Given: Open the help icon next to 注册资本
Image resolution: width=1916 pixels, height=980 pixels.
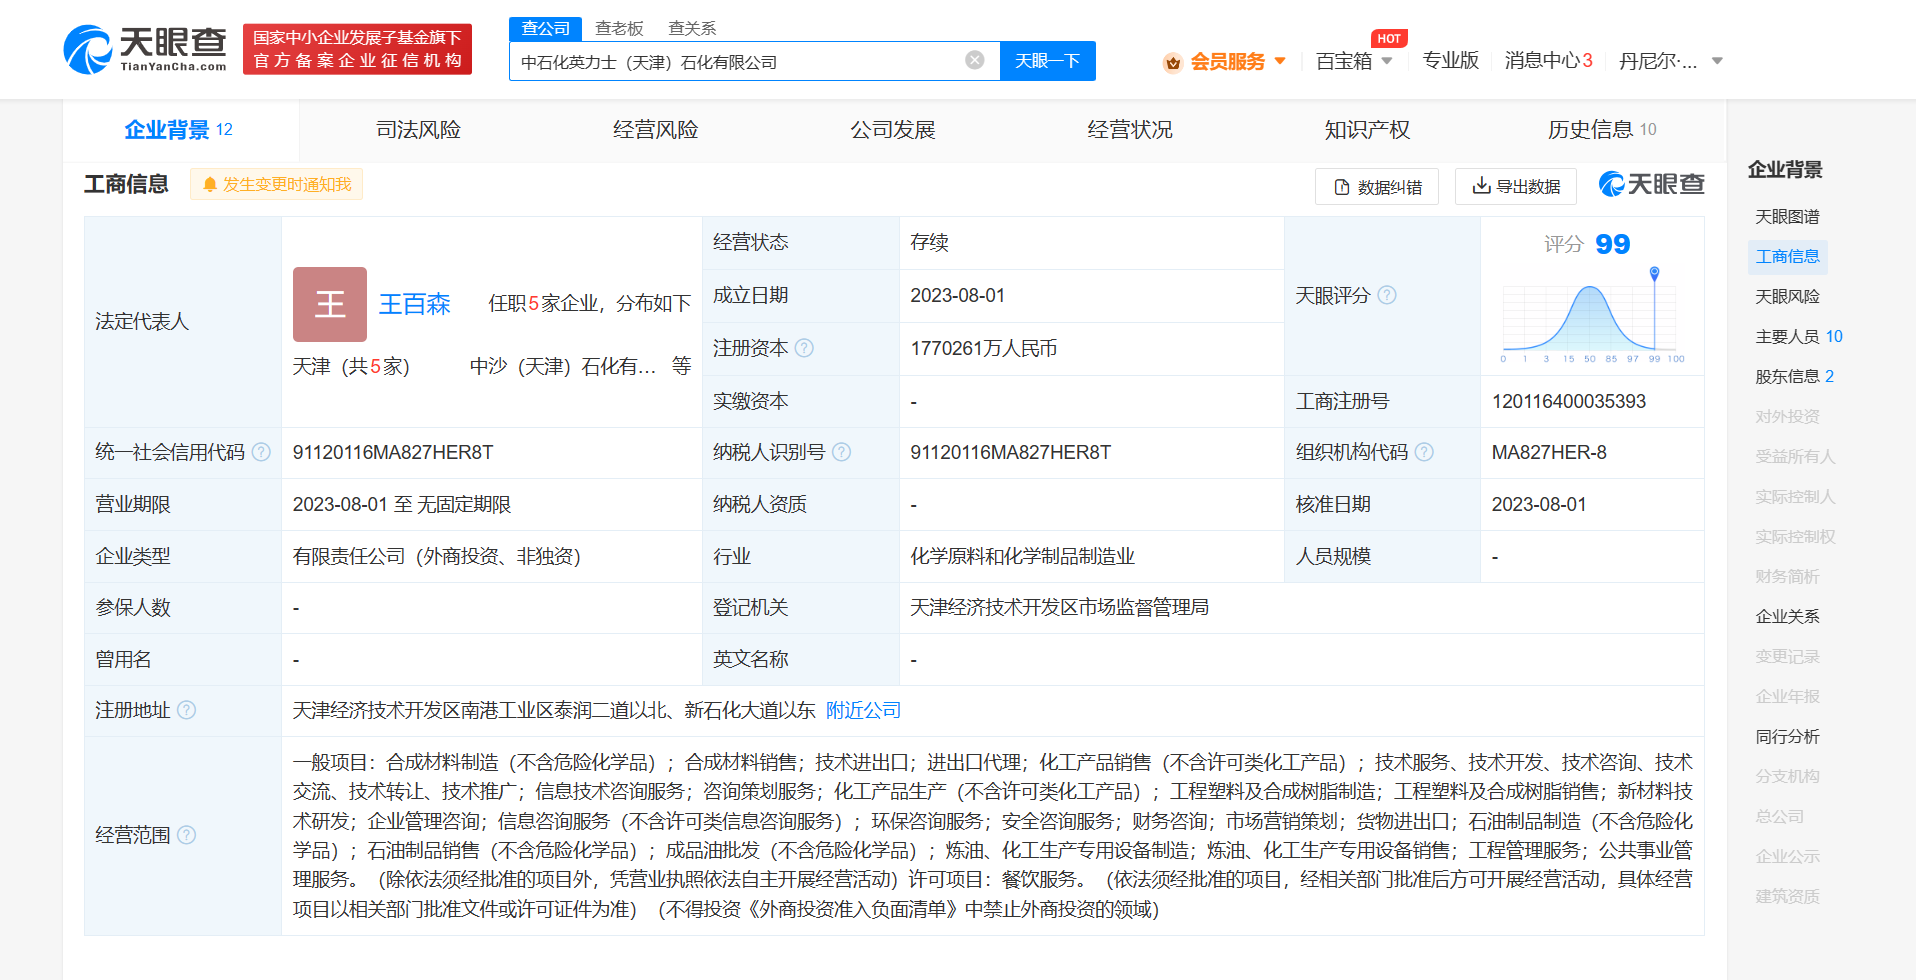Looking at the screenshot, I should click(x=806, y=348).
